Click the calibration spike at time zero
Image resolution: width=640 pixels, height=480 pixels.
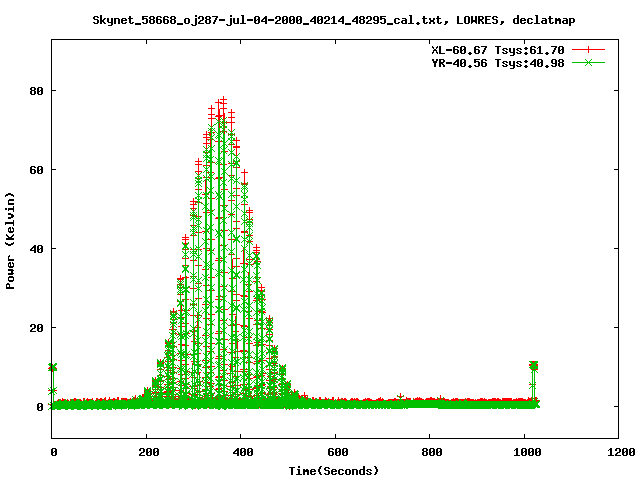(52, 384)
